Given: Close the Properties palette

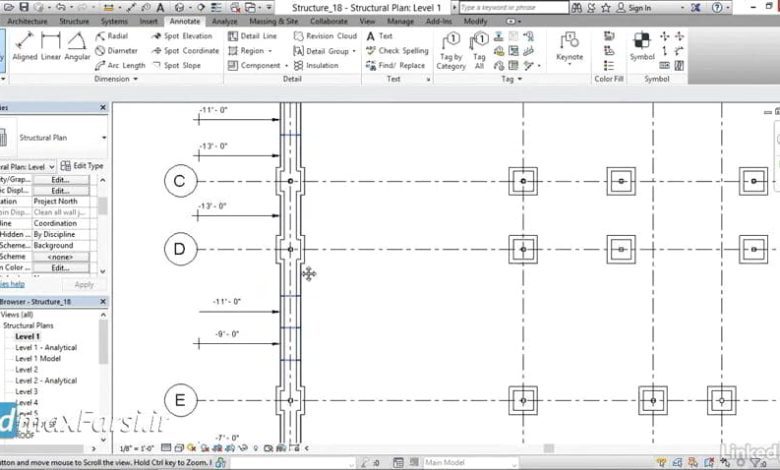Looking at the screenshot, I should 103,107.
